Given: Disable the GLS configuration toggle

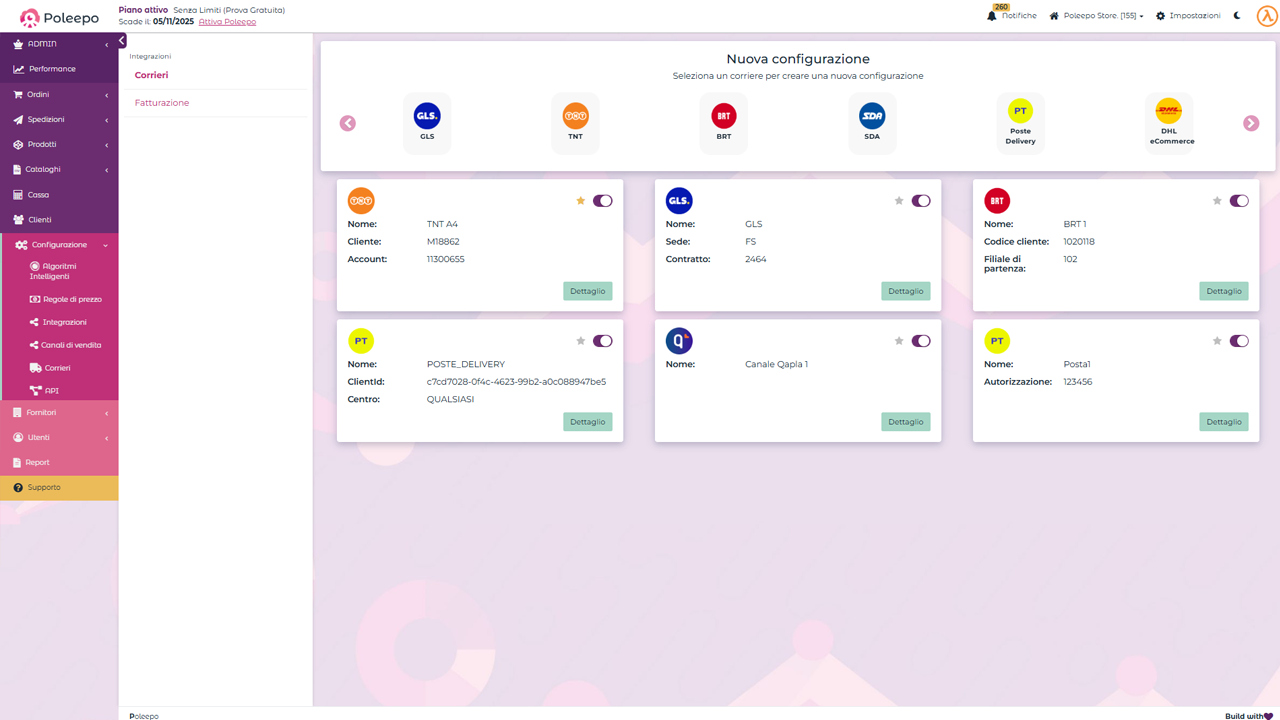Looking at the screenshot, I should tap(921, 201).
